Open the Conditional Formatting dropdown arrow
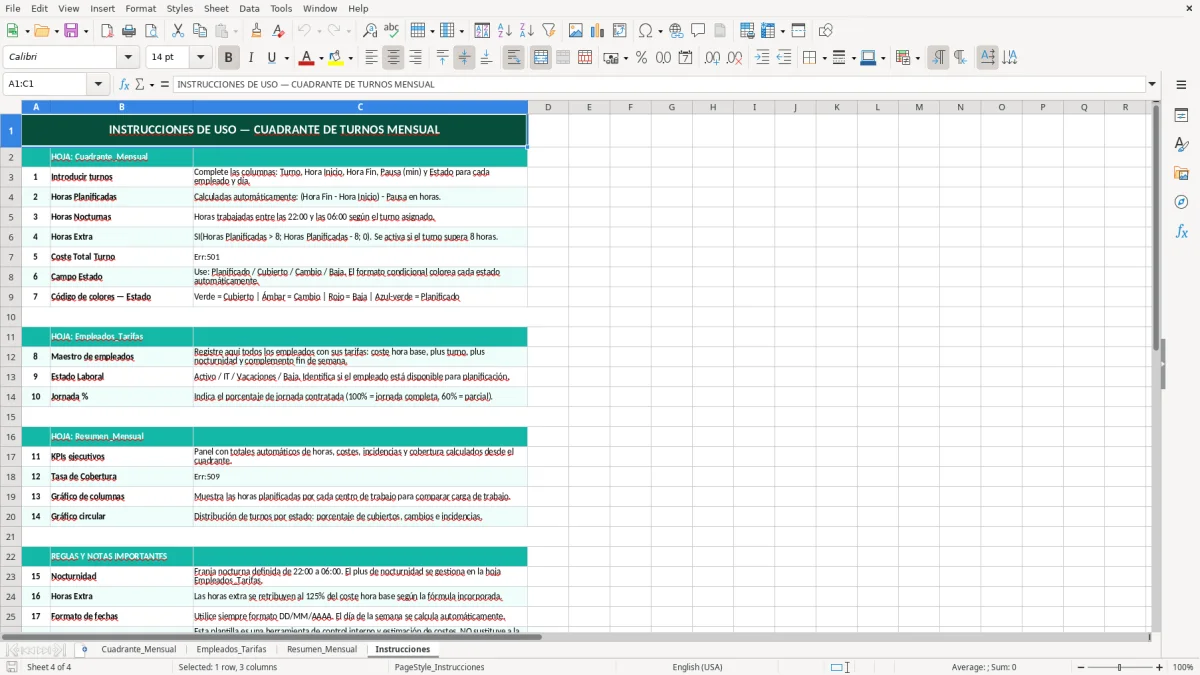This screenshot has height=675, width=1200. point(917,58)
